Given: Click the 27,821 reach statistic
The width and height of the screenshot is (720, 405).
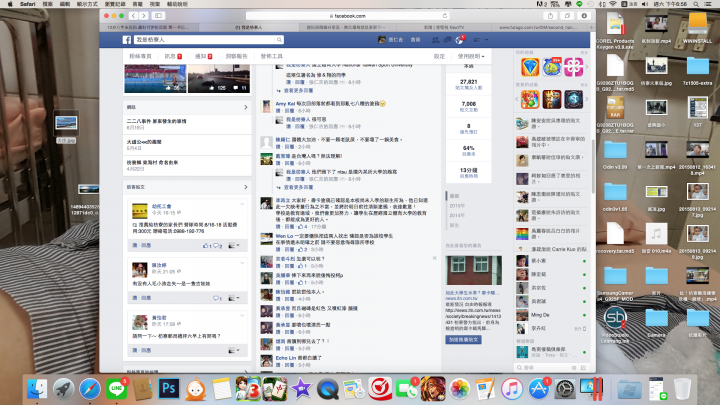Looking at the screenshot, I should (468, 81).
